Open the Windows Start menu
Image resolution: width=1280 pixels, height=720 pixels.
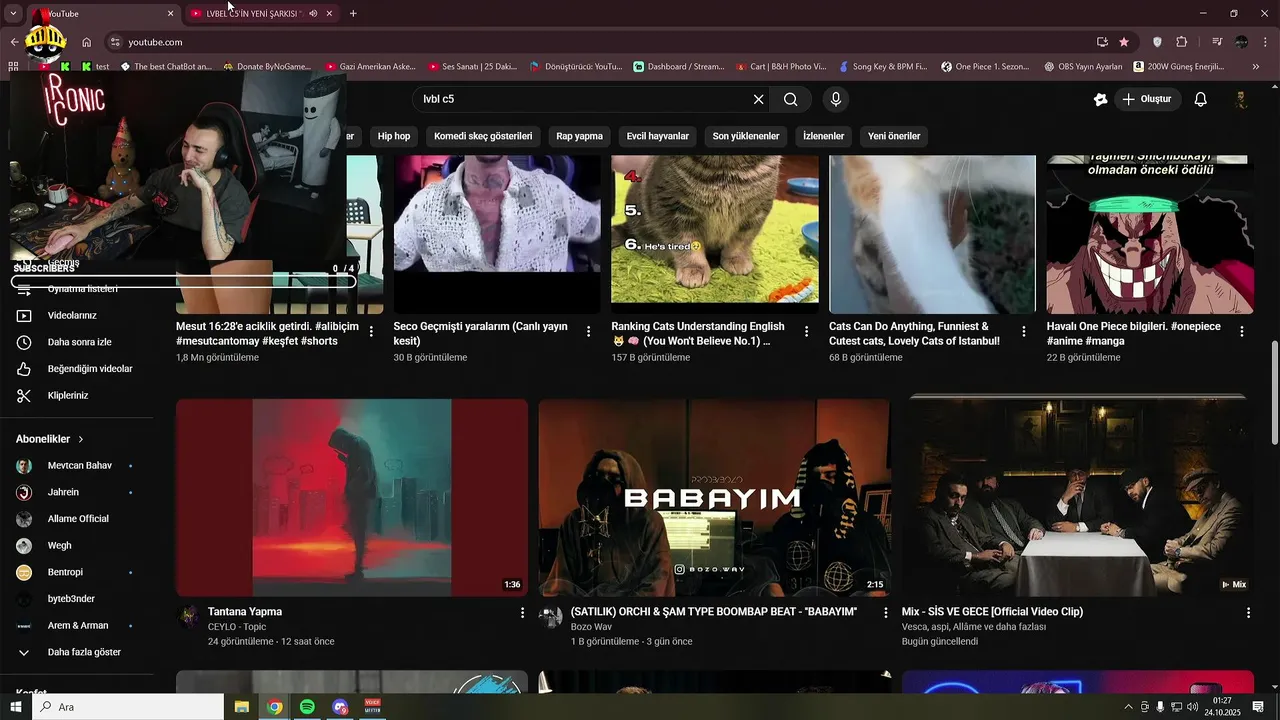coord(15,707)
